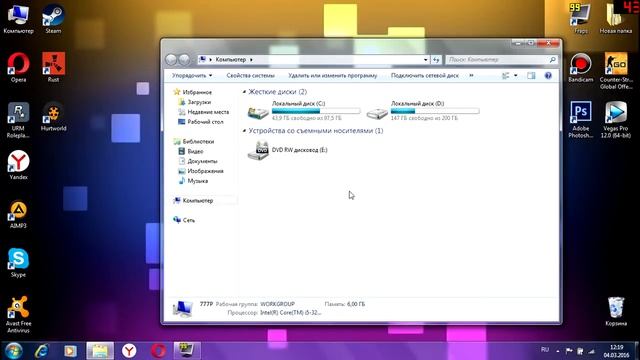Click the Explorer Forward navigation button
640x360 pixels.
184,60
